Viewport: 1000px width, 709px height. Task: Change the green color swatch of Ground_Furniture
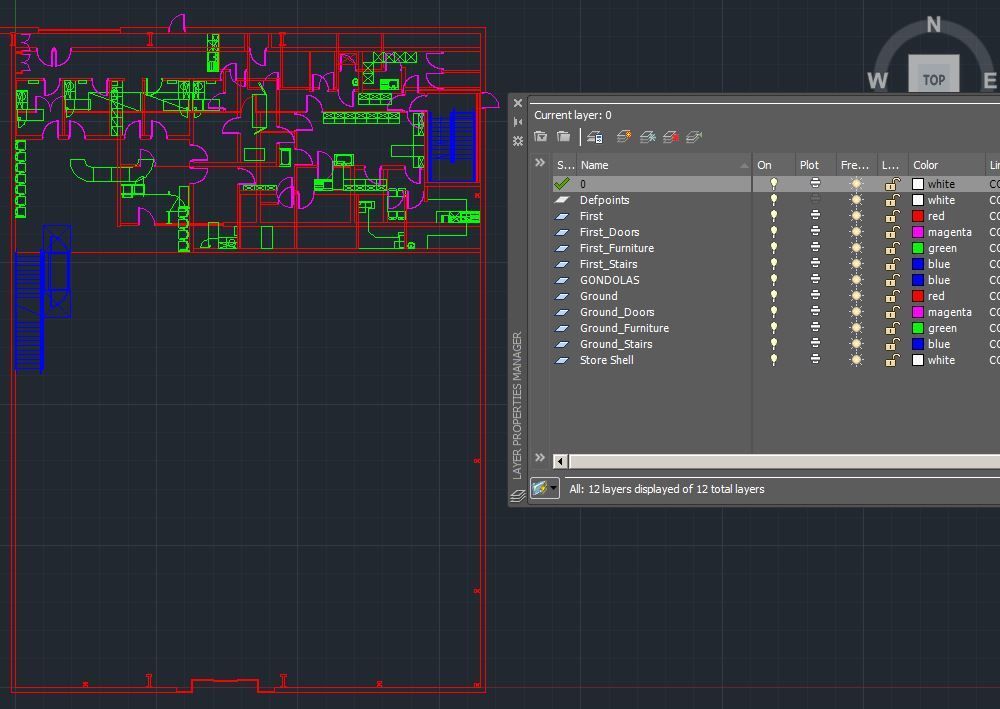point(918,328)
